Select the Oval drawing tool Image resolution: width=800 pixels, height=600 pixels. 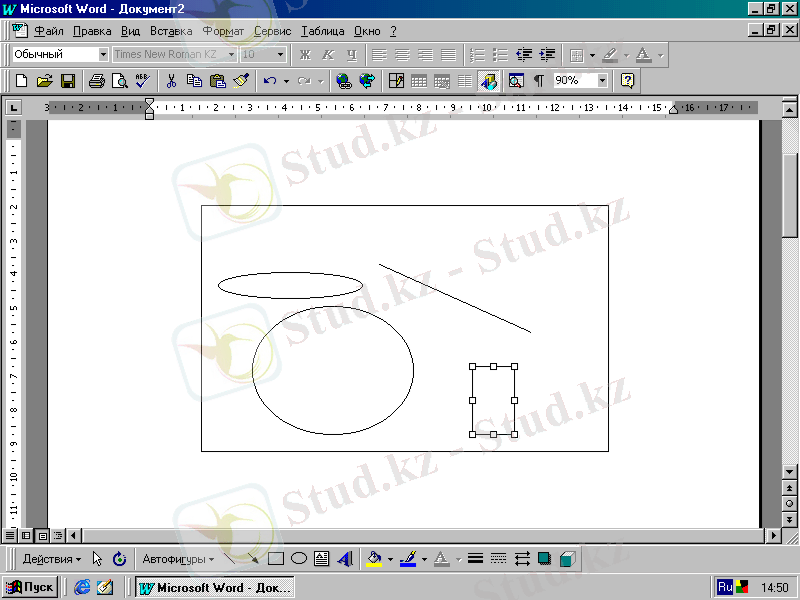(298, 559)
